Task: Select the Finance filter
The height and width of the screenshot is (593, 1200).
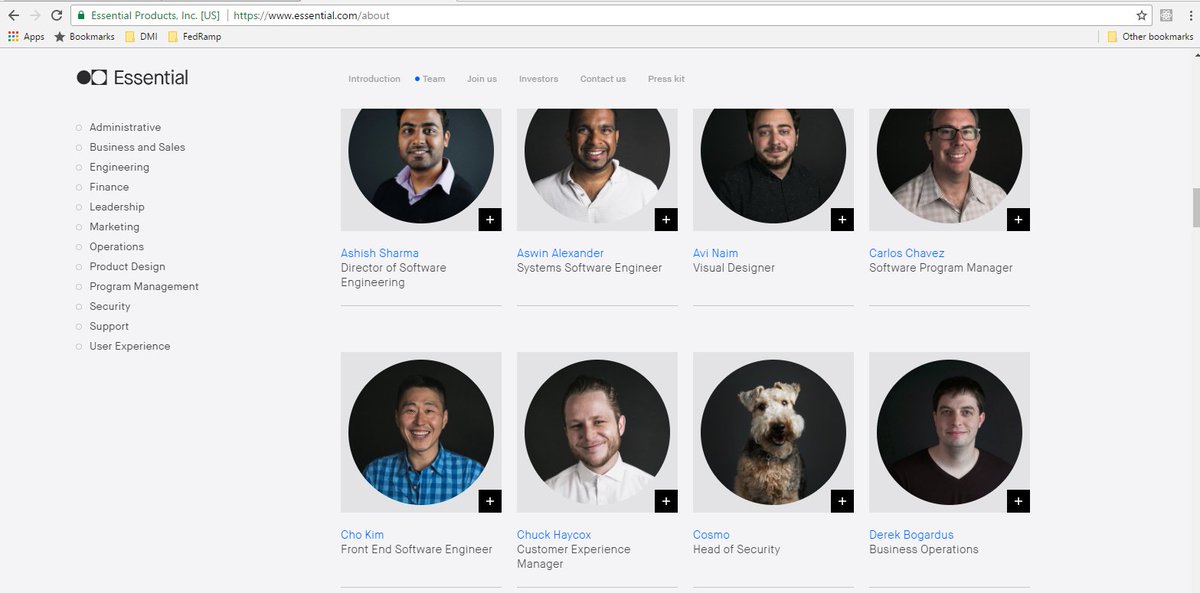Action: tap(102, 187)
